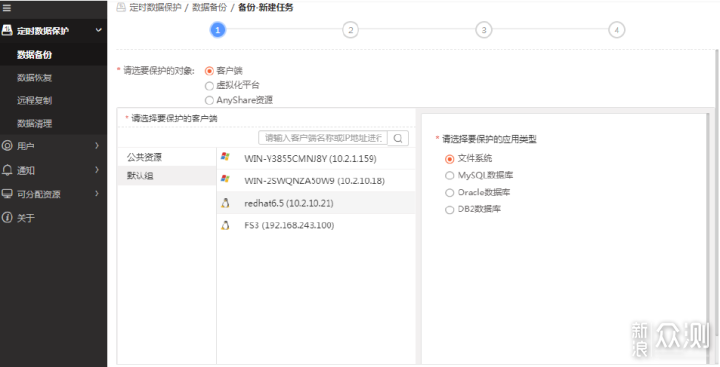Screen dimensions: 720x367
Task: Expand the 用户 menu arrow
Action: (97, 146)
